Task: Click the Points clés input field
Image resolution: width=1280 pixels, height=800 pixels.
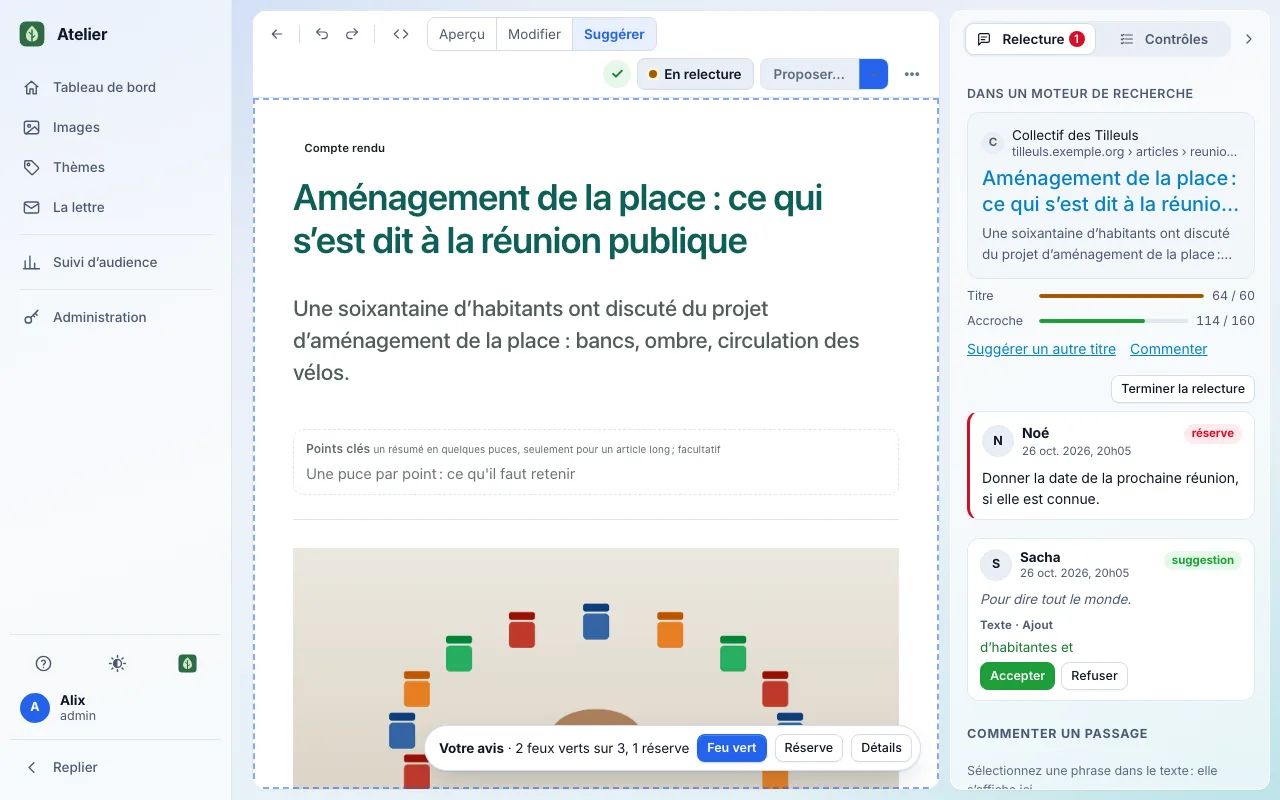Action: click(x=596, y=474)
